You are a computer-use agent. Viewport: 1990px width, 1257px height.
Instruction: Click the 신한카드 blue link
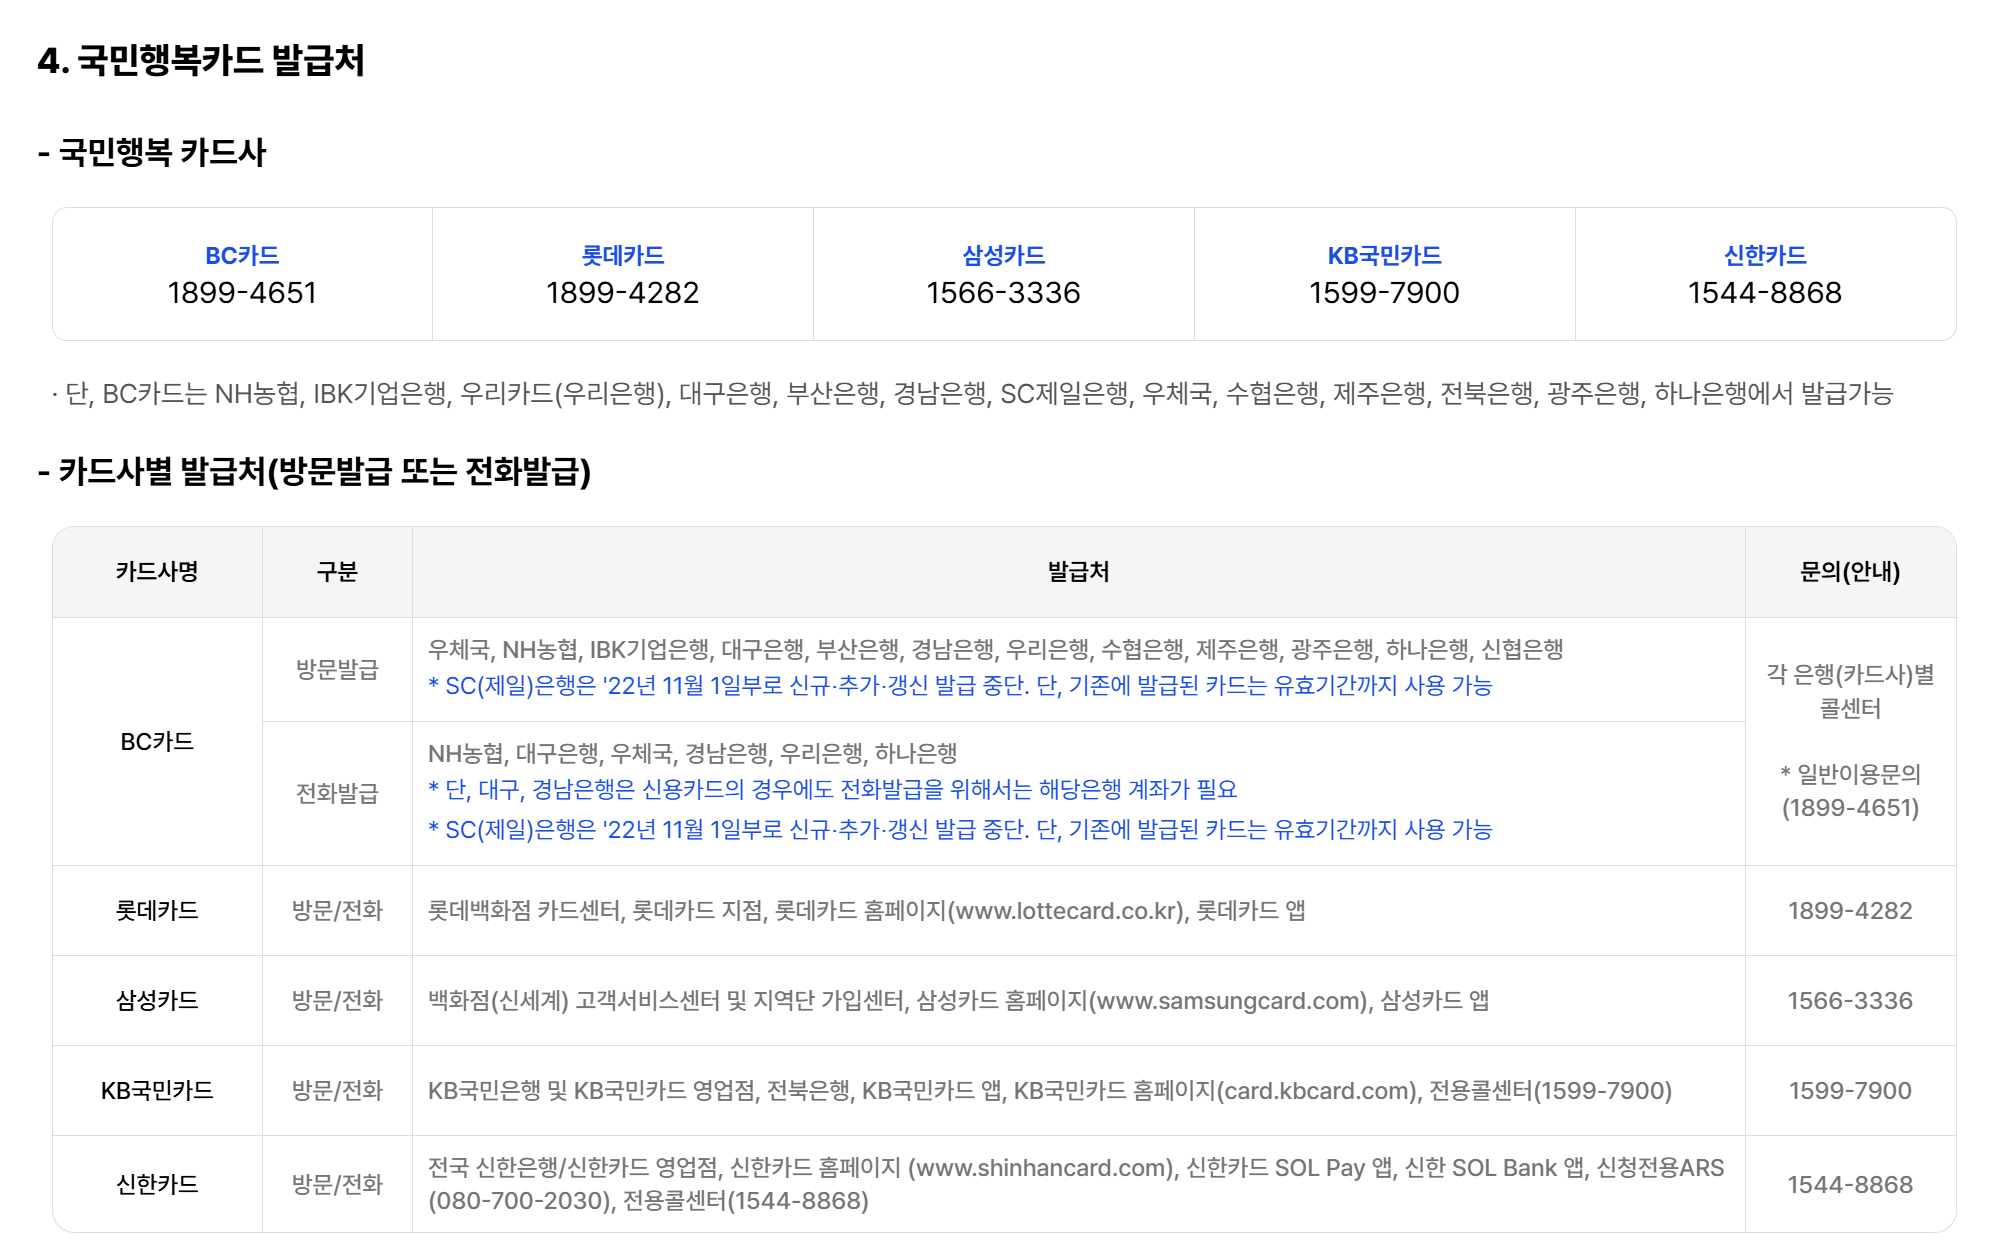1765,255
